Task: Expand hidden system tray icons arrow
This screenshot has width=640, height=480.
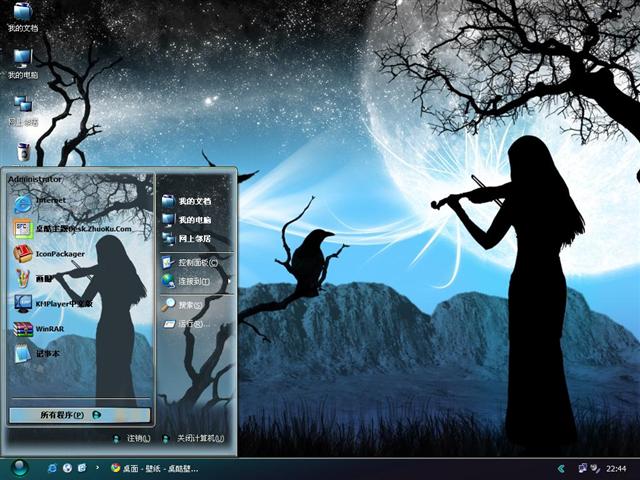Action: tap(562, 469)
